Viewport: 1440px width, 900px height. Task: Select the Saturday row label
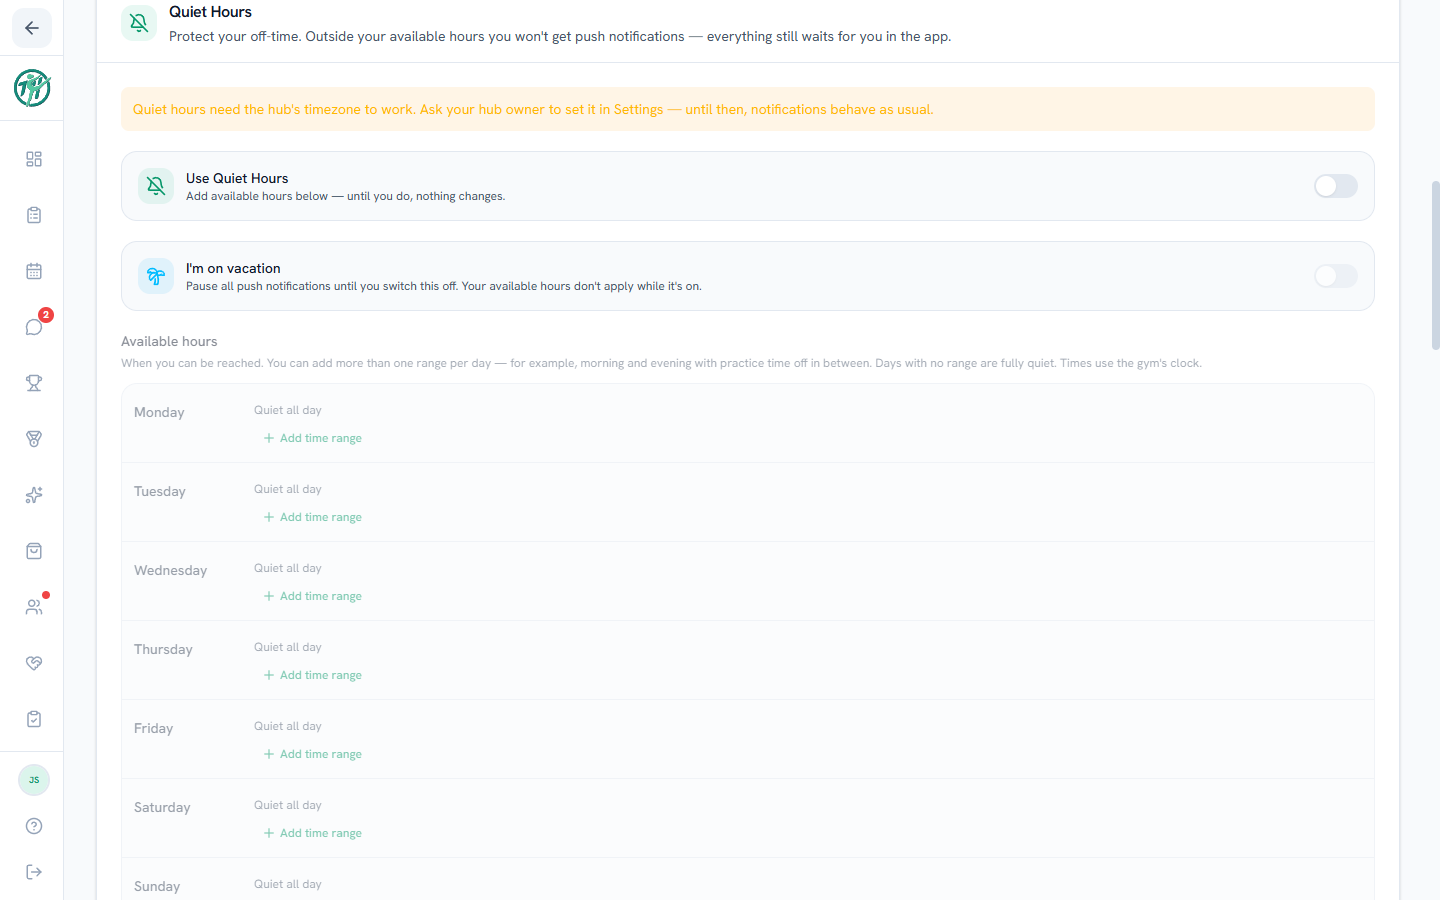pos(162,807)
